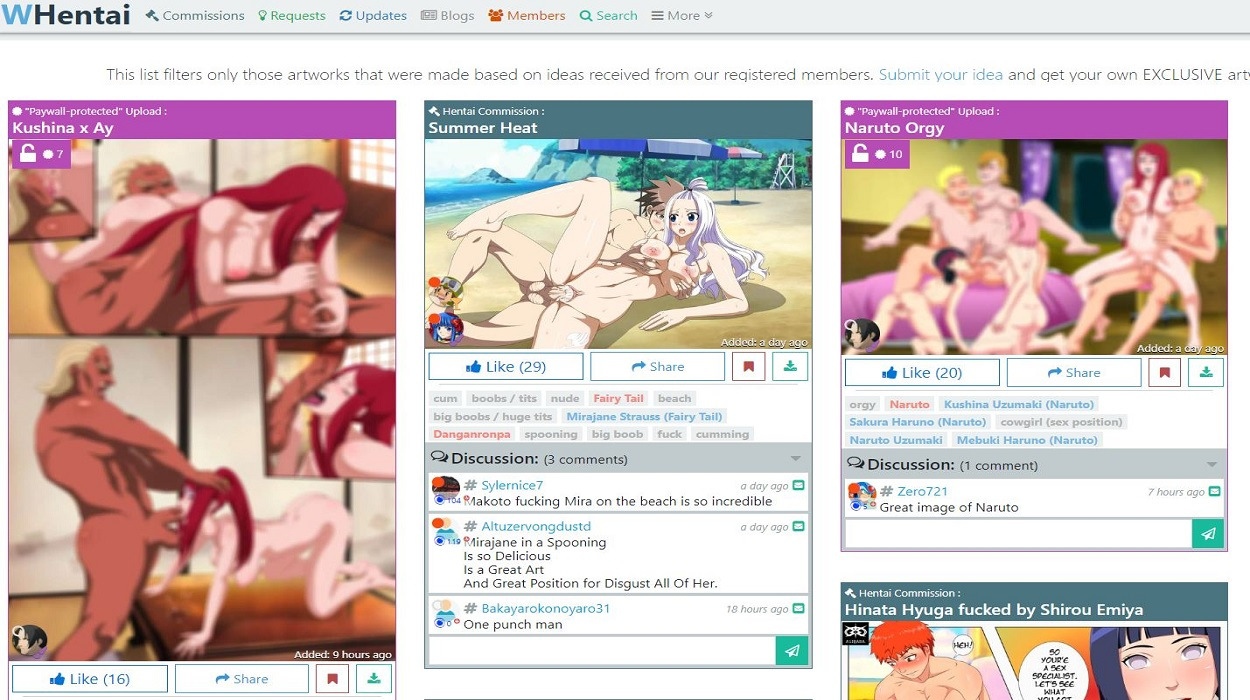The height and width of the screenshot is (700, 1250).
Task: Open Search from top navigation
Action: coord(608,16)
